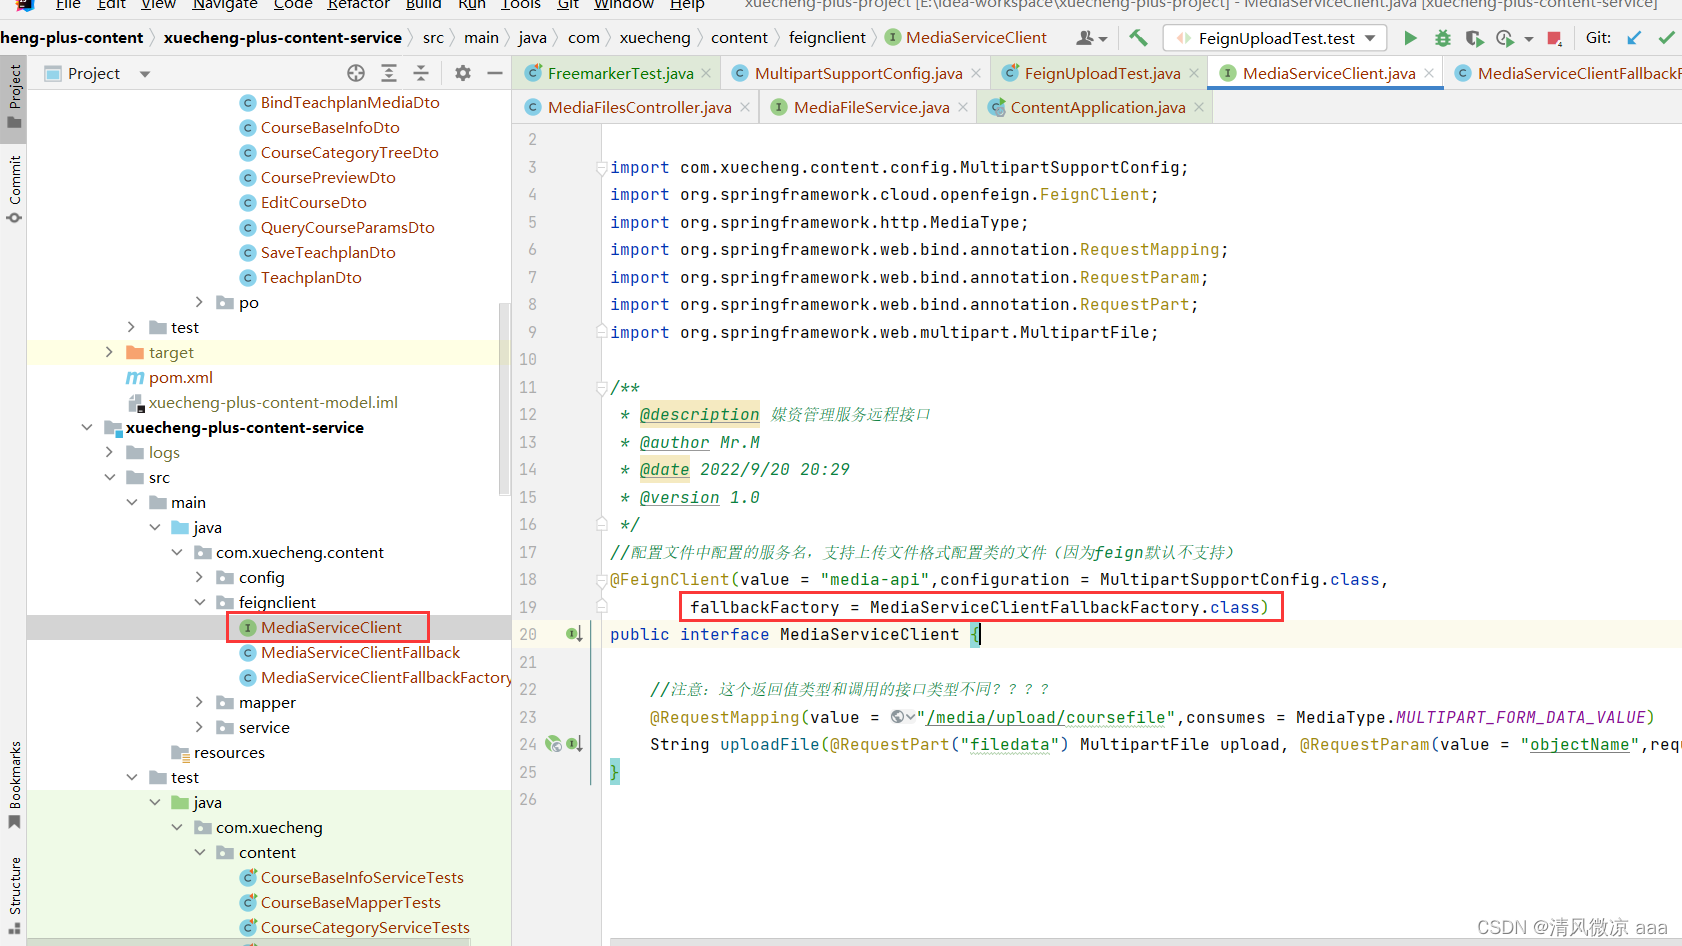
Task: Click the MediaServiceClient breadcrumb
Action: (x=976, y=38)
